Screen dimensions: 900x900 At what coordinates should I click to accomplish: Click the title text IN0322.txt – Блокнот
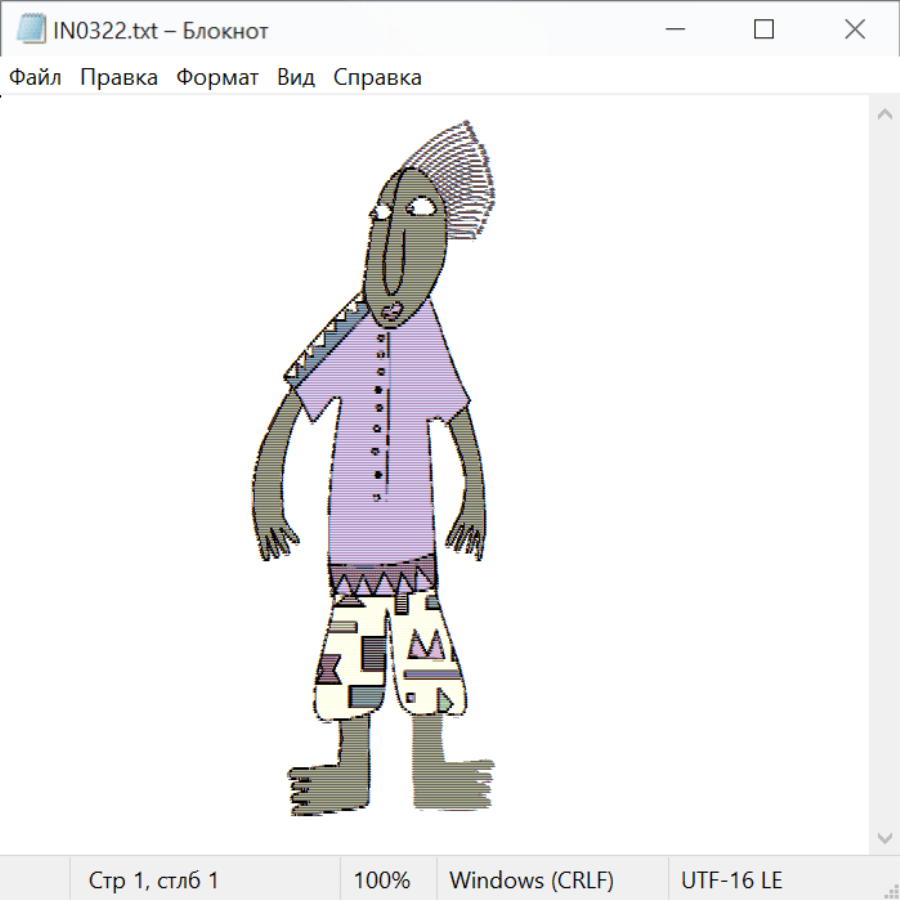pos(160,30)
